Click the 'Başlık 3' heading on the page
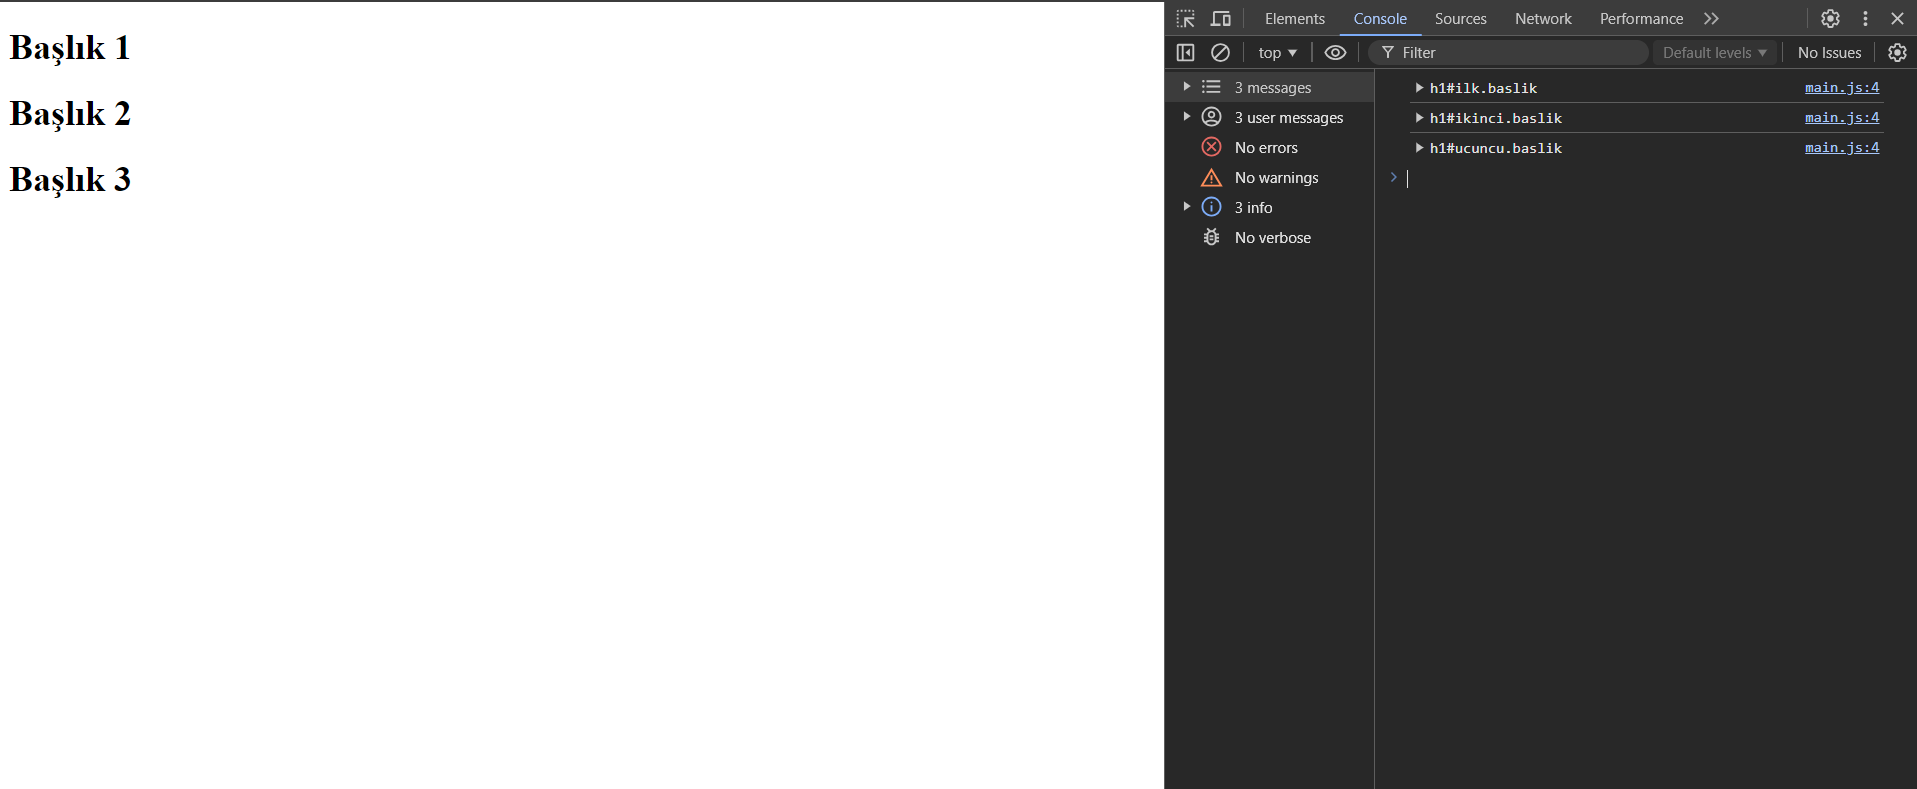This screenshot has width=1917, height=789. click(70, 180)
